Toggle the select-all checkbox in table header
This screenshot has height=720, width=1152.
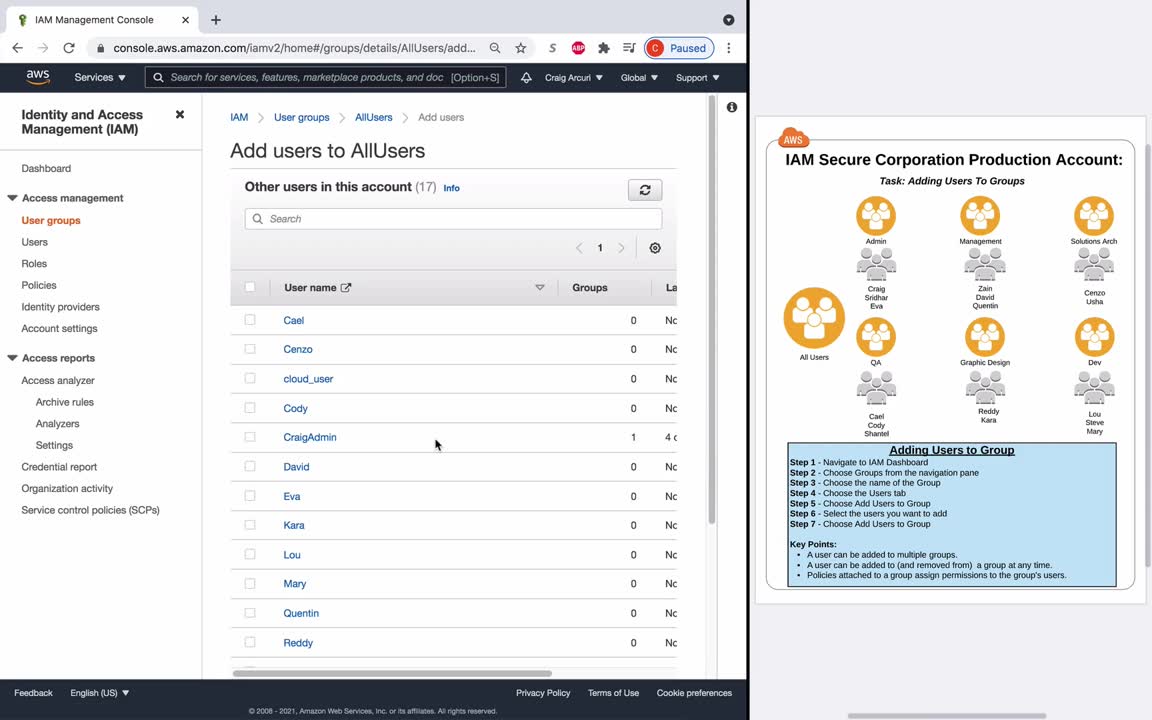[x=250, y=287]
